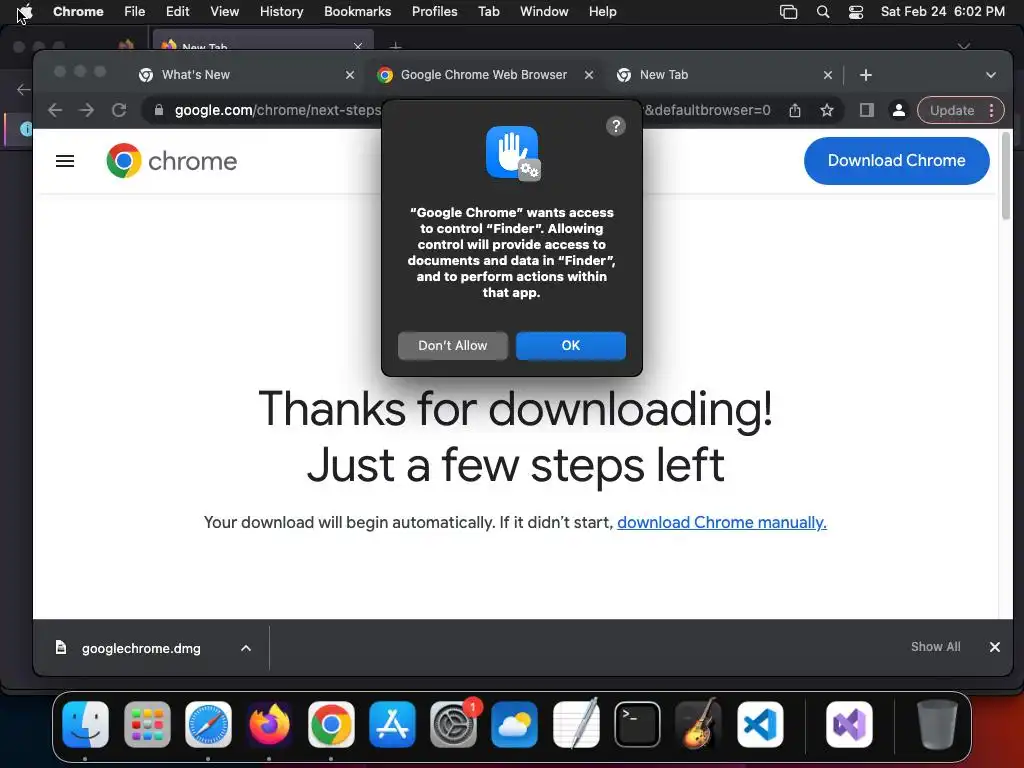This screenshot has width=1024, height=768.
Task: Expand the tab search chevron
Action: (x=991, y=75)
